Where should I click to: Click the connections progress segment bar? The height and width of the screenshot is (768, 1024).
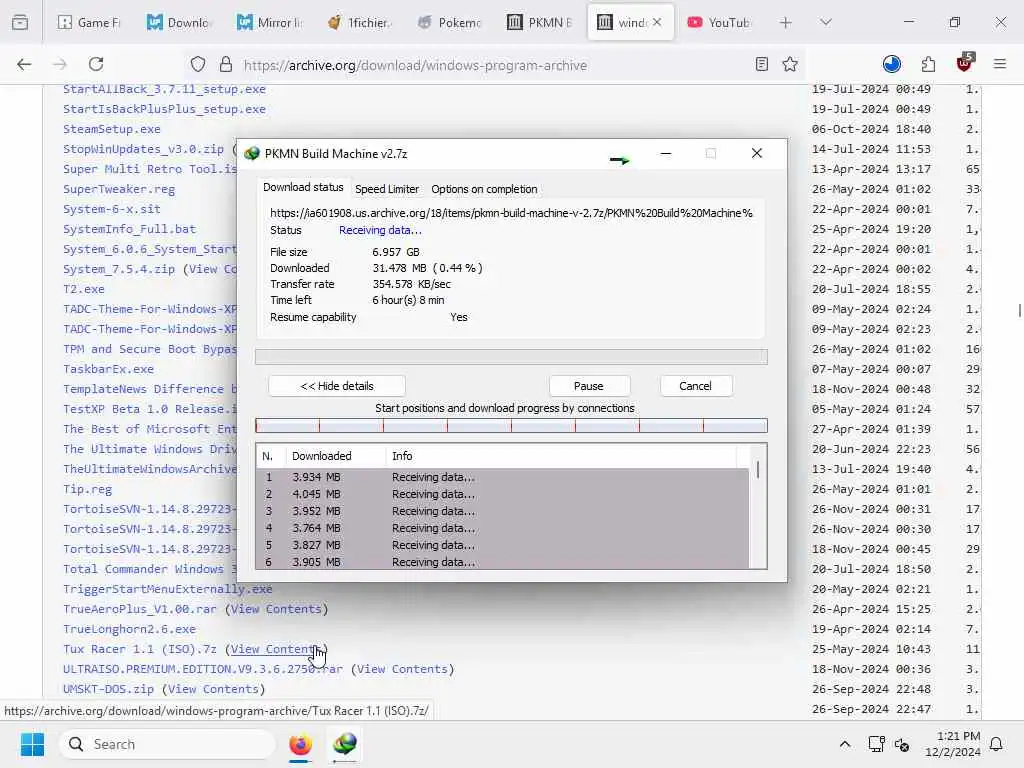tap(511, 426)
